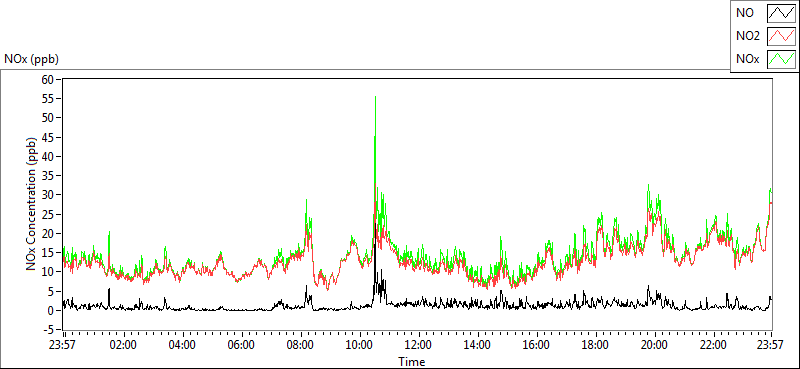Click the tallest green NOx spike peak
Screen dimensions: 800x369
(376, 97)
